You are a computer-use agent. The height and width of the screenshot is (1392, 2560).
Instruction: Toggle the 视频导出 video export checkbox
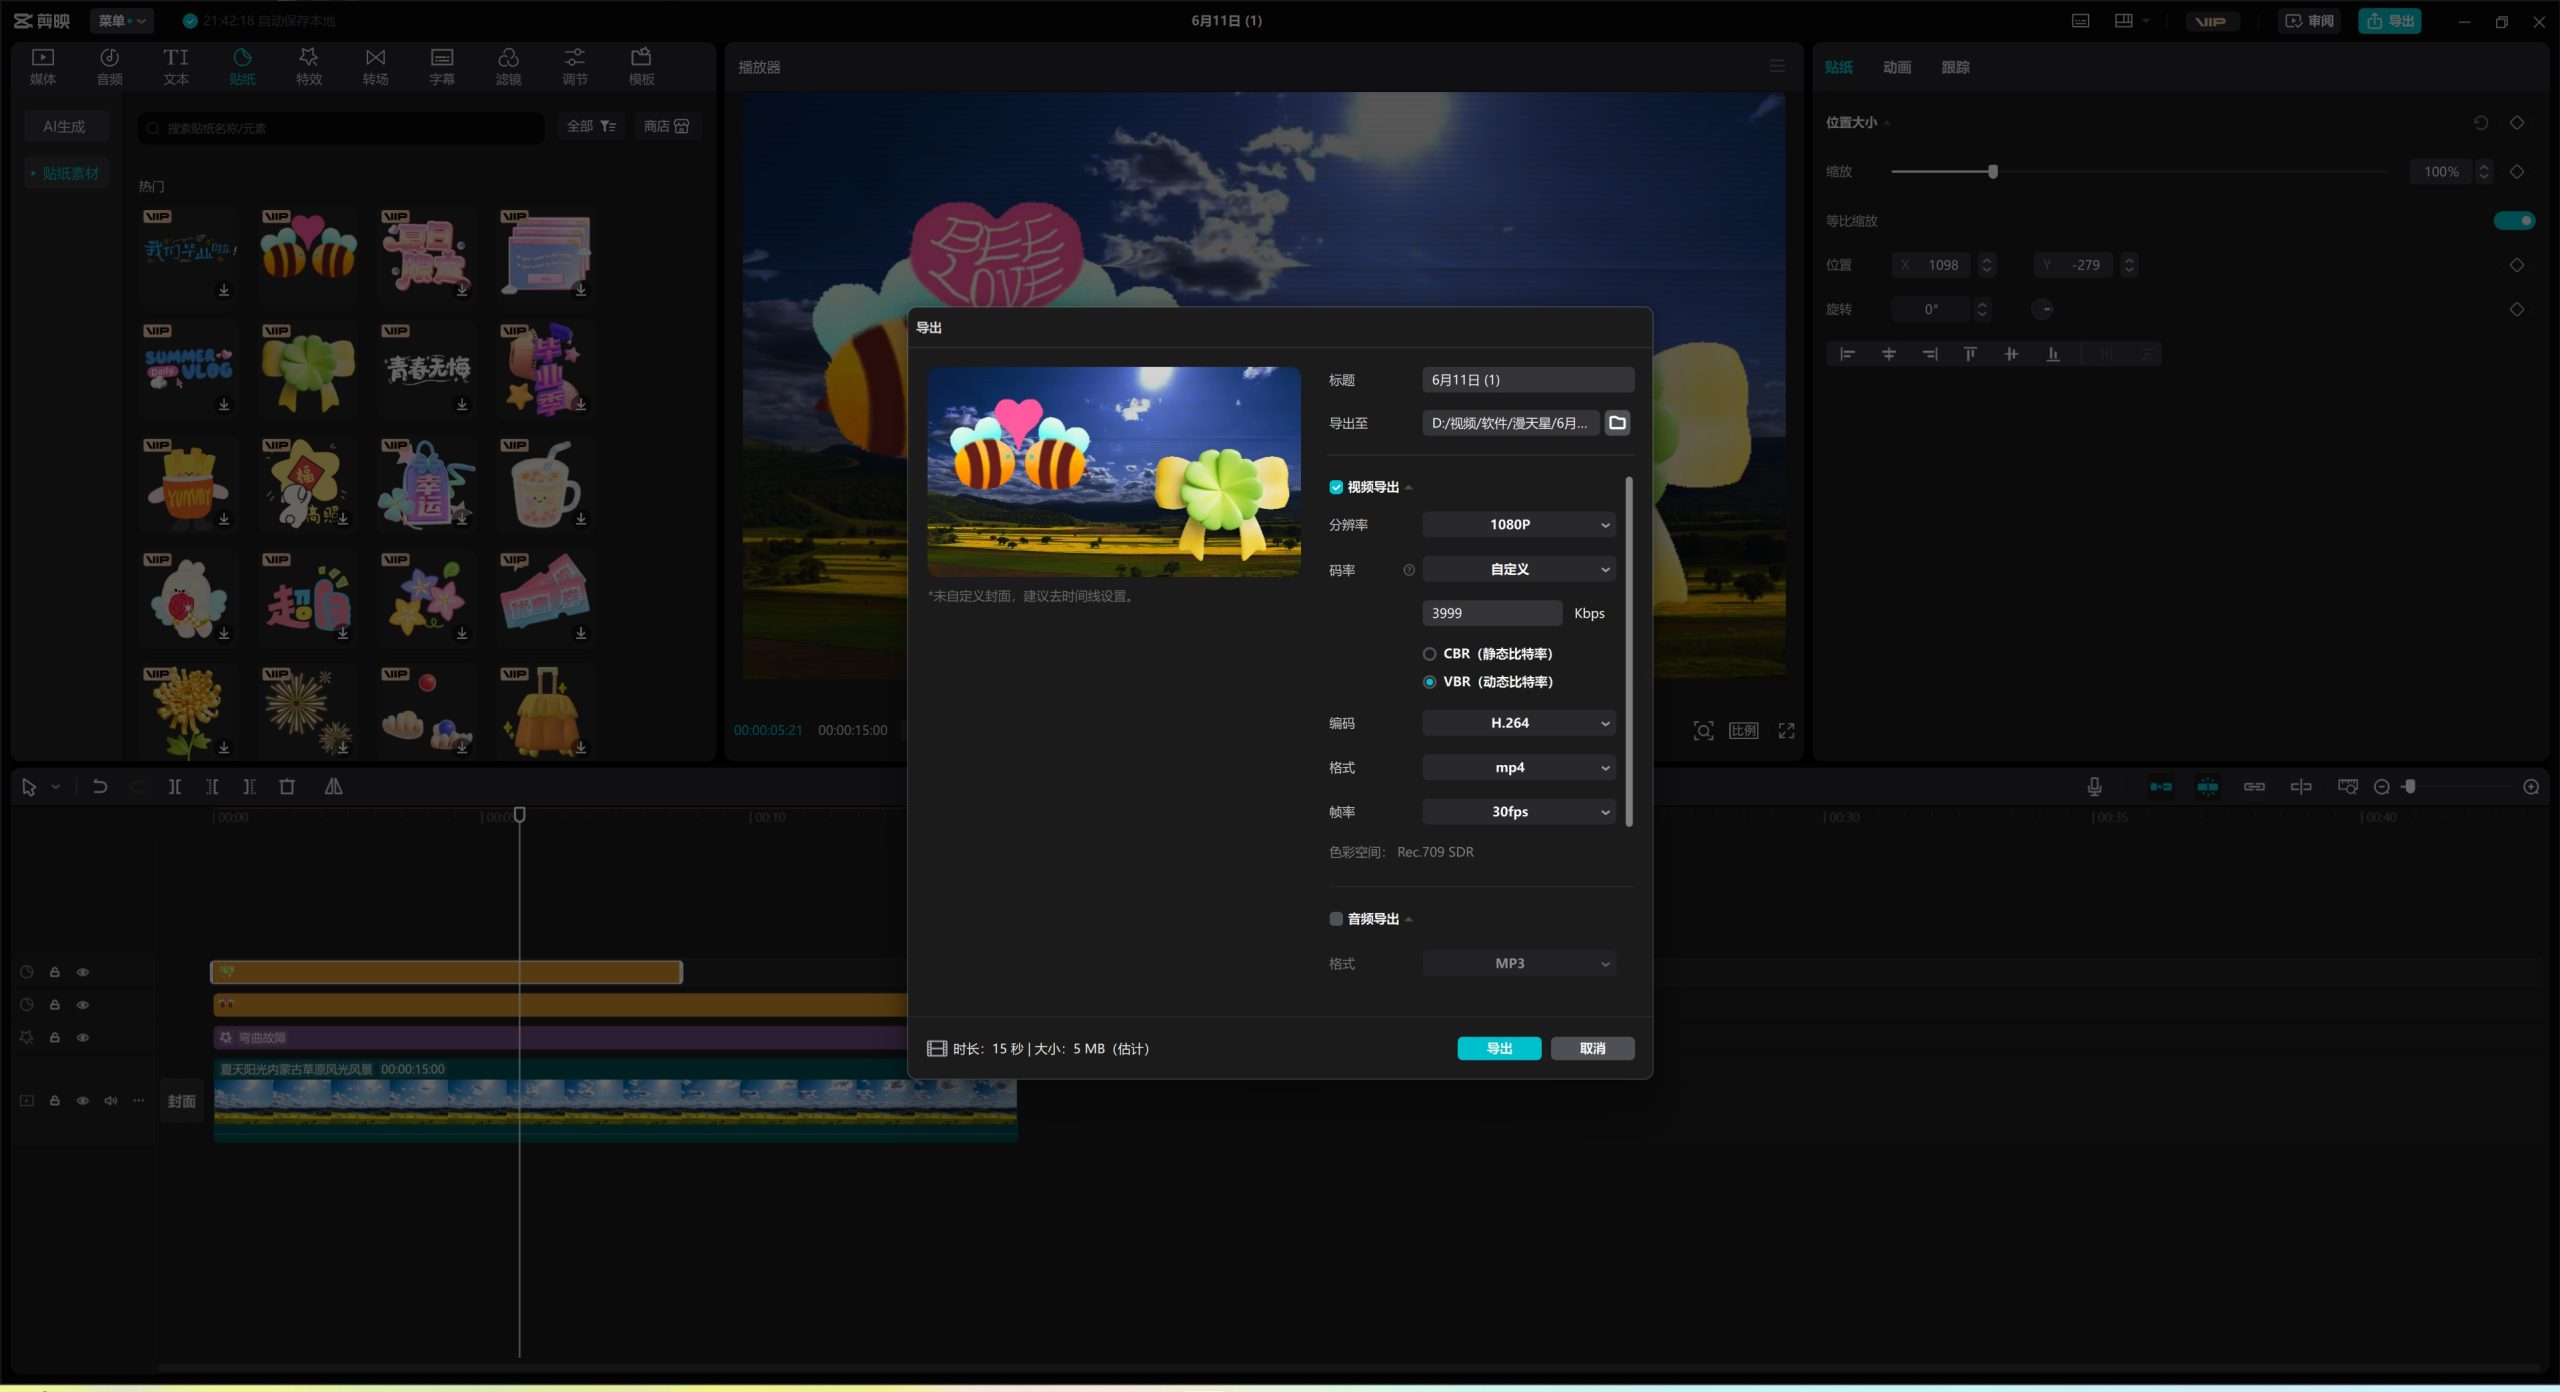(1336, 487)
